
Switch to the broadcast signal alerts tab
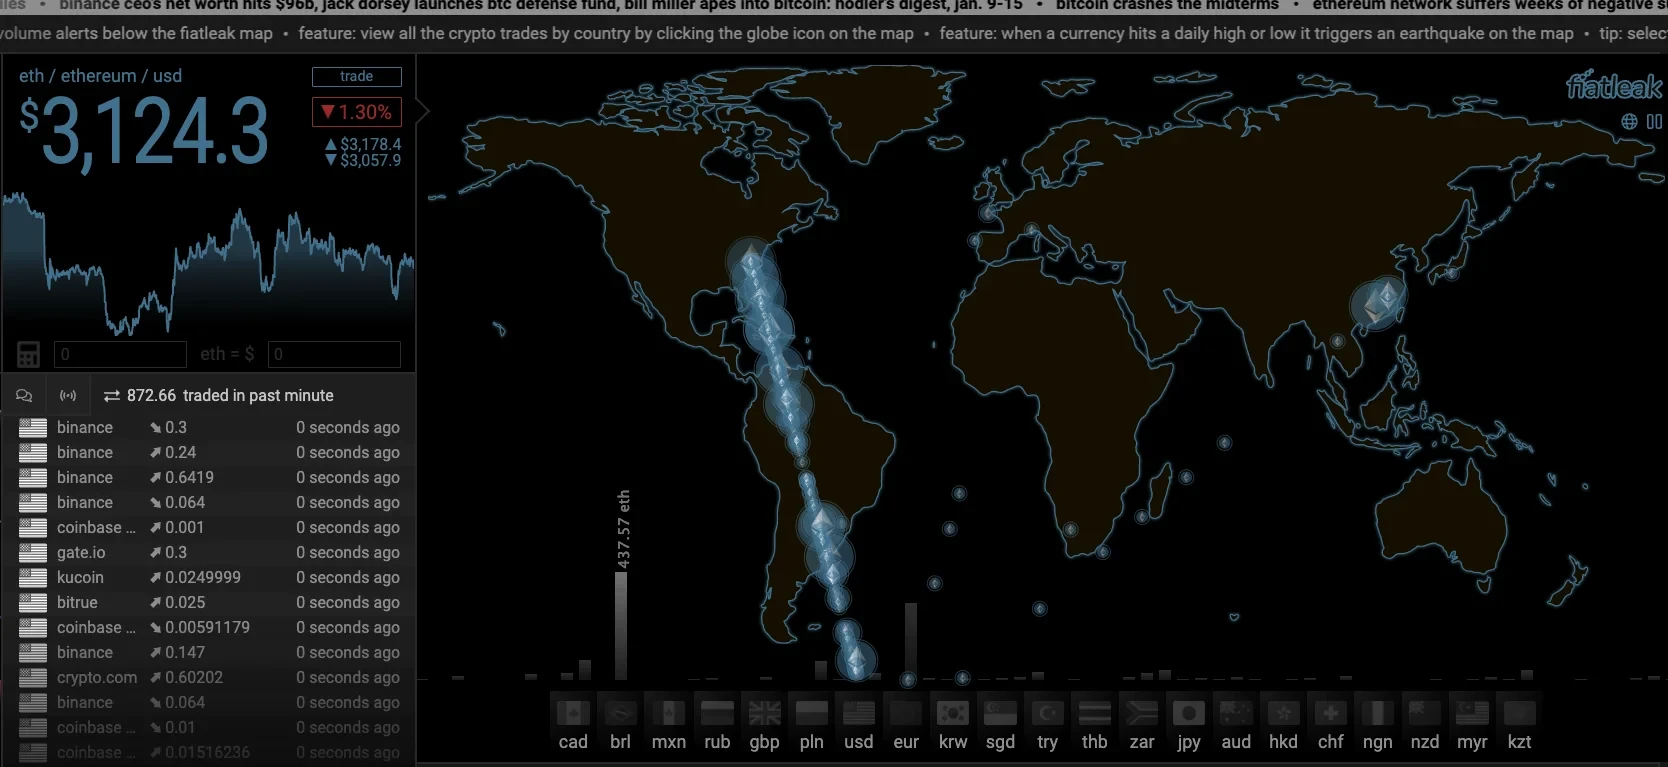click(x=68, y=396)
